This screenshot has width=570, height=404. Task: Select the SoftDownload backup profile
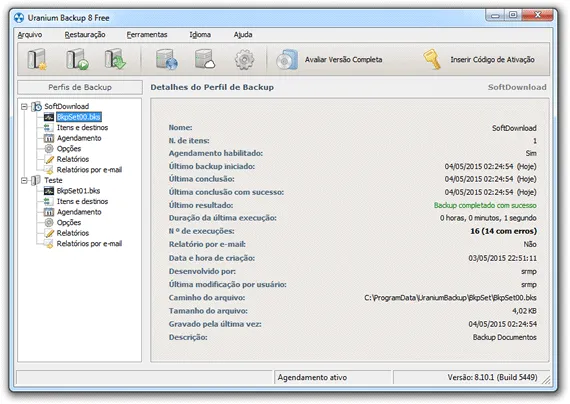(67, 106)
